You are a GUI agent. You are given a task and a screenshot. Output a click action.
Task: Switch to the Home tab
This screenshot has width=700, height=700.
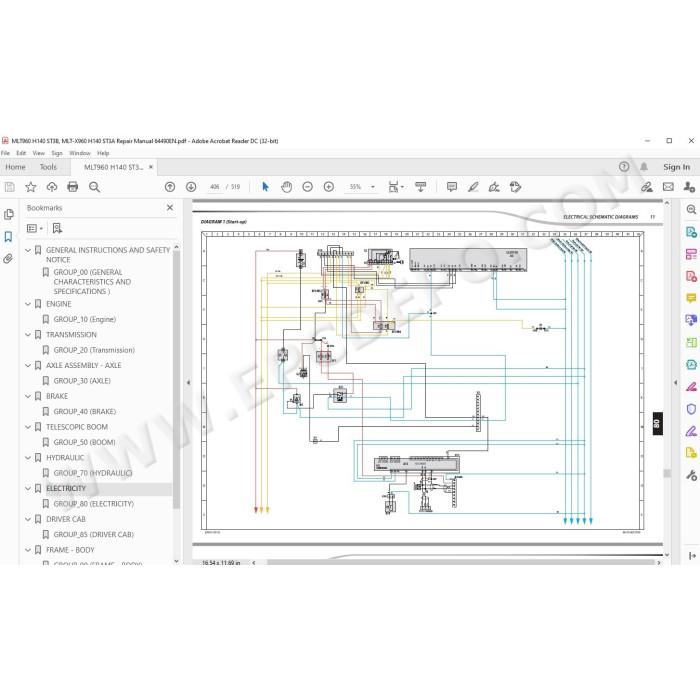(x=15, y=167)
